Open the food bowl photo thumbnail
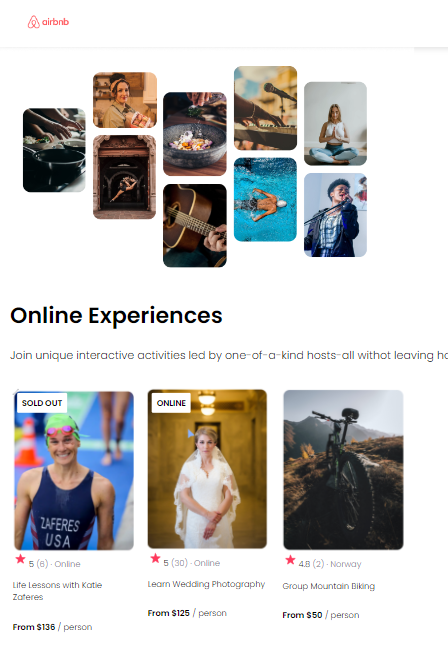 click(195, 134)
